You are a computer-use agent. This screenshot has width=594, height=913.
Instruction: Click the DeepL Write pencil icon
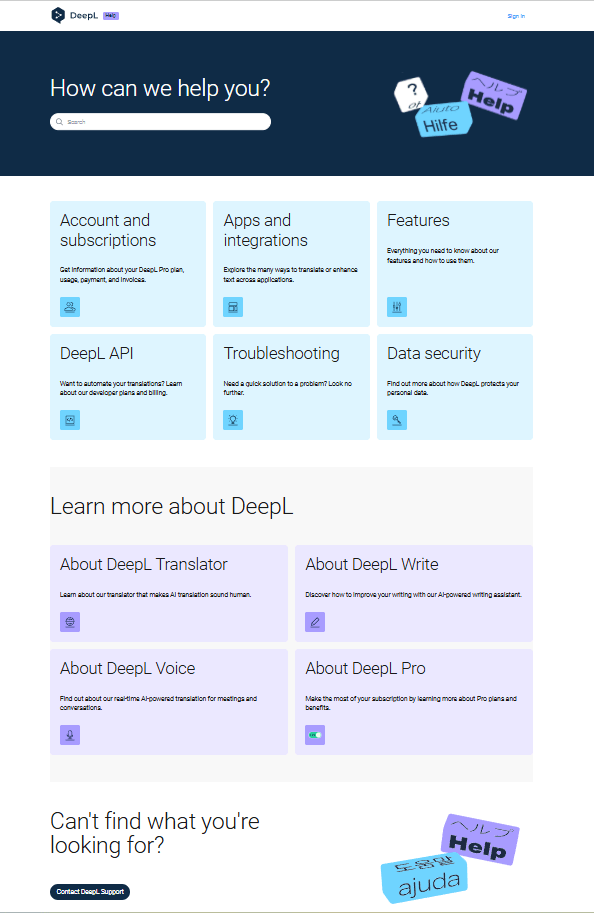pos(315,622)
